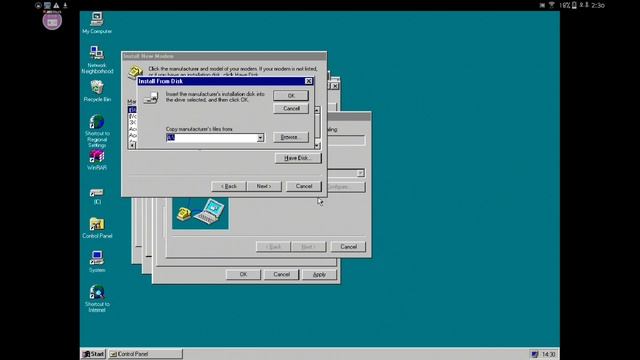Close the Install From Disk dialog
The height and width of the screenshot is (360, 640).
coord(309,81)
